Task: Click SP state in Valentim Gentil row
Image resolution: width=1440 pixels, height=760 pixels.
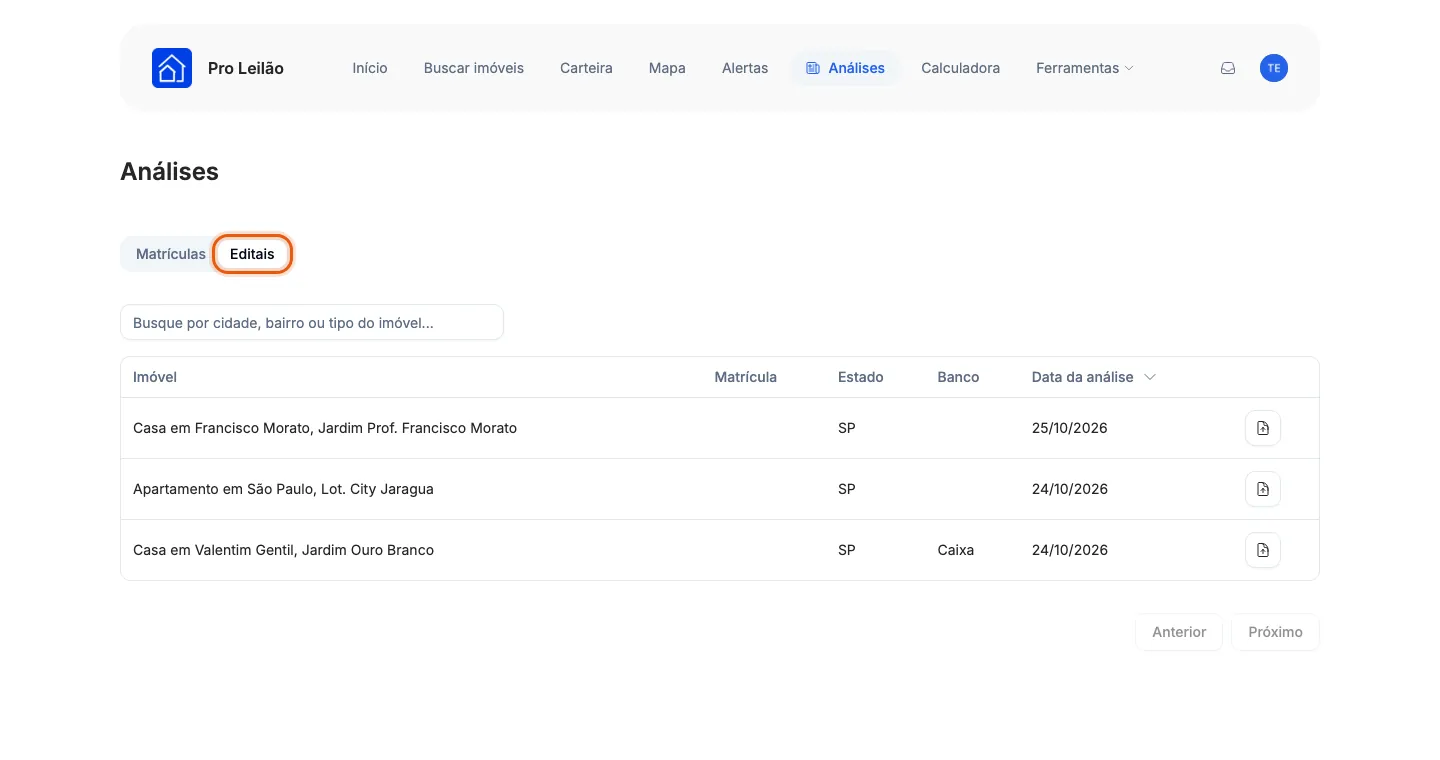Action: [847, 550]
